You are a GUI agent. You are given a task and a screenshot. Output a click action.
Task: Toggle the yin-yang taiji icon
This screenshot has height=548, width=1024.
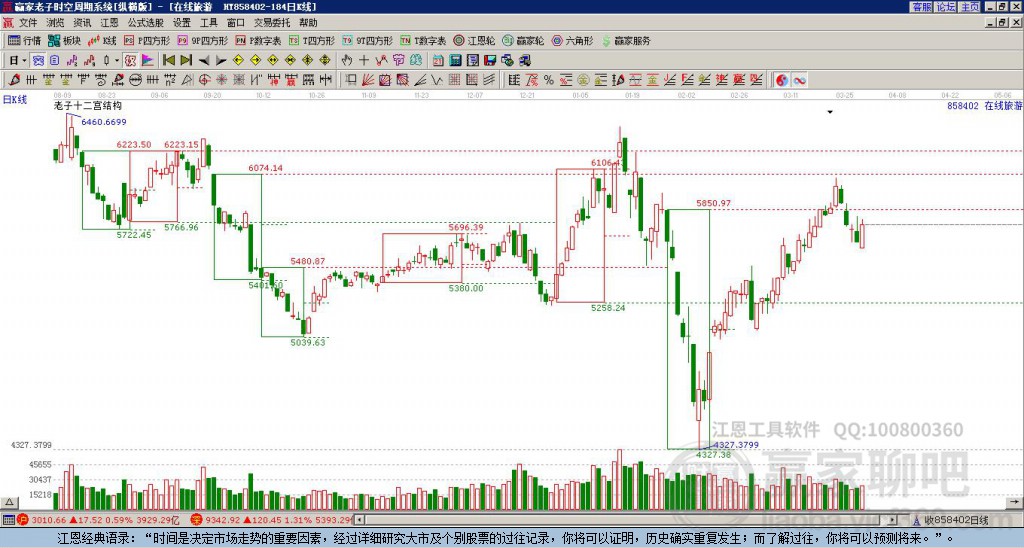pos(782,80)
